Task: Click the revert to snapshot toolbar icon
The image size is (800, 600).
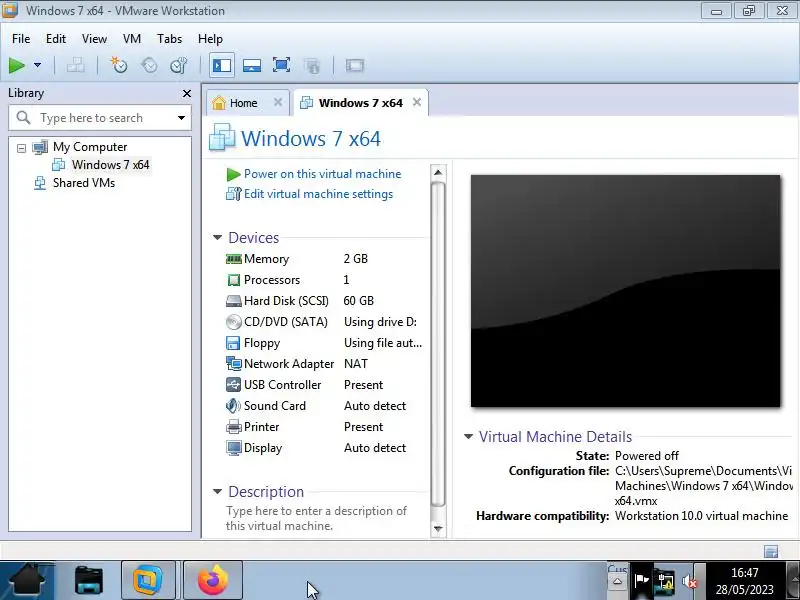Action: click(149, 65)
